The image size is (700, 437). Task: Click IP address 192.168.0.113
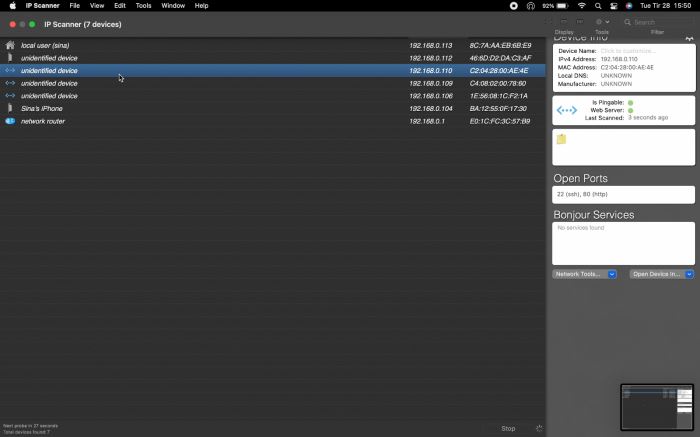[x=431, y=45]
